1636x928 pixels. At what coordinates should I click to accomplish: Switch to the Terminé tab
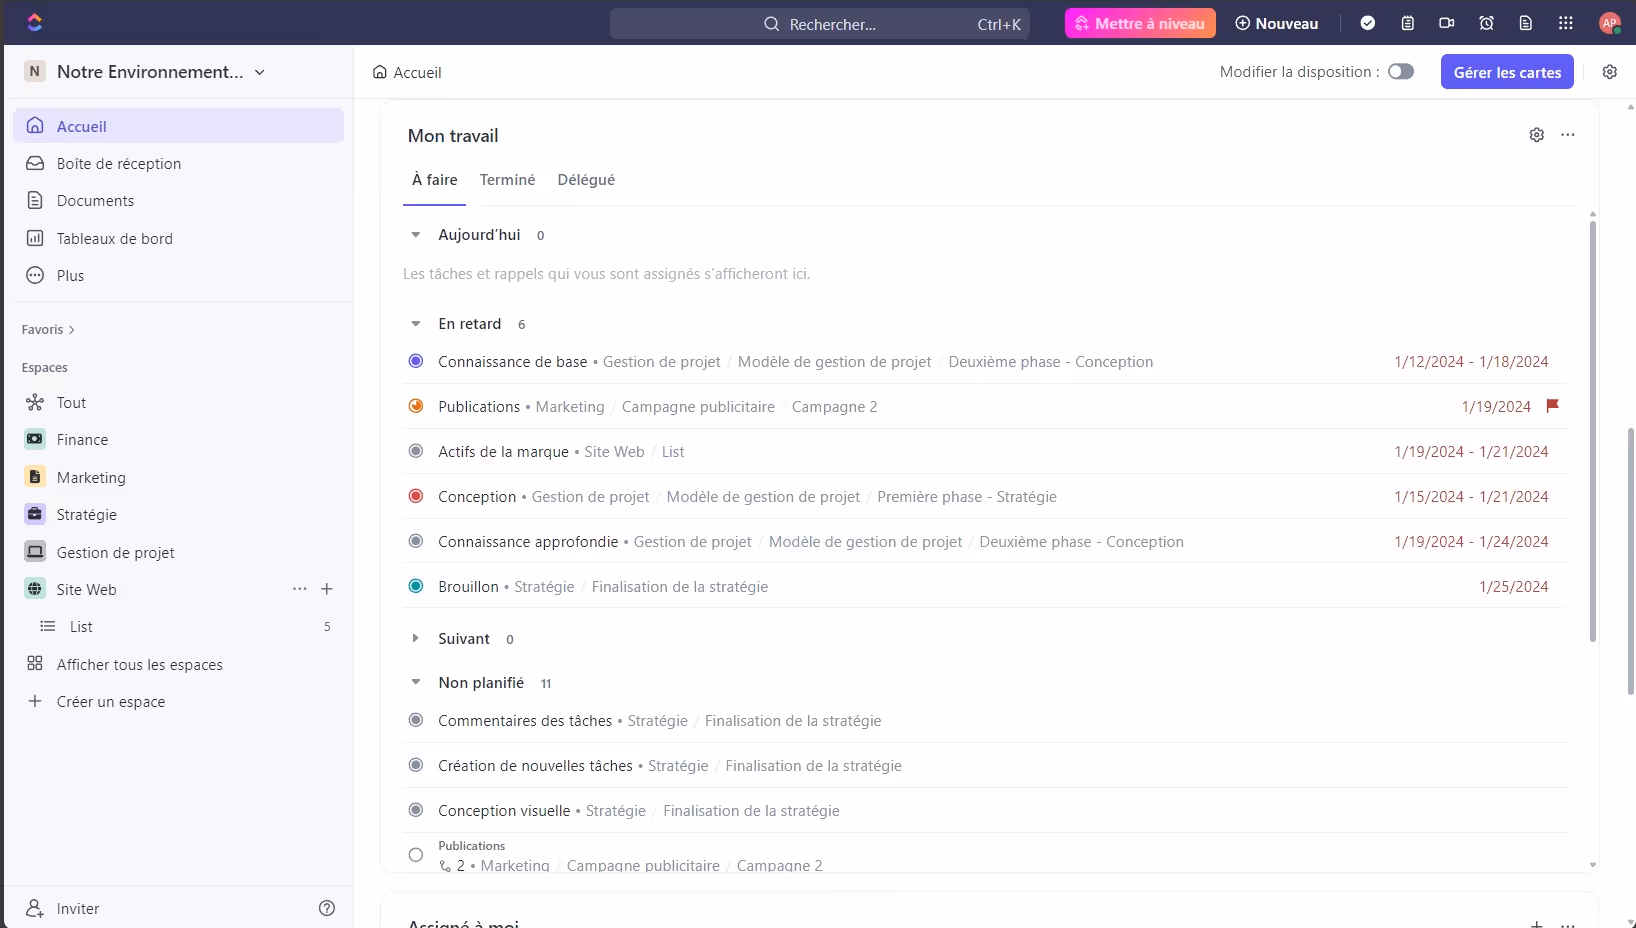(507, 180)
